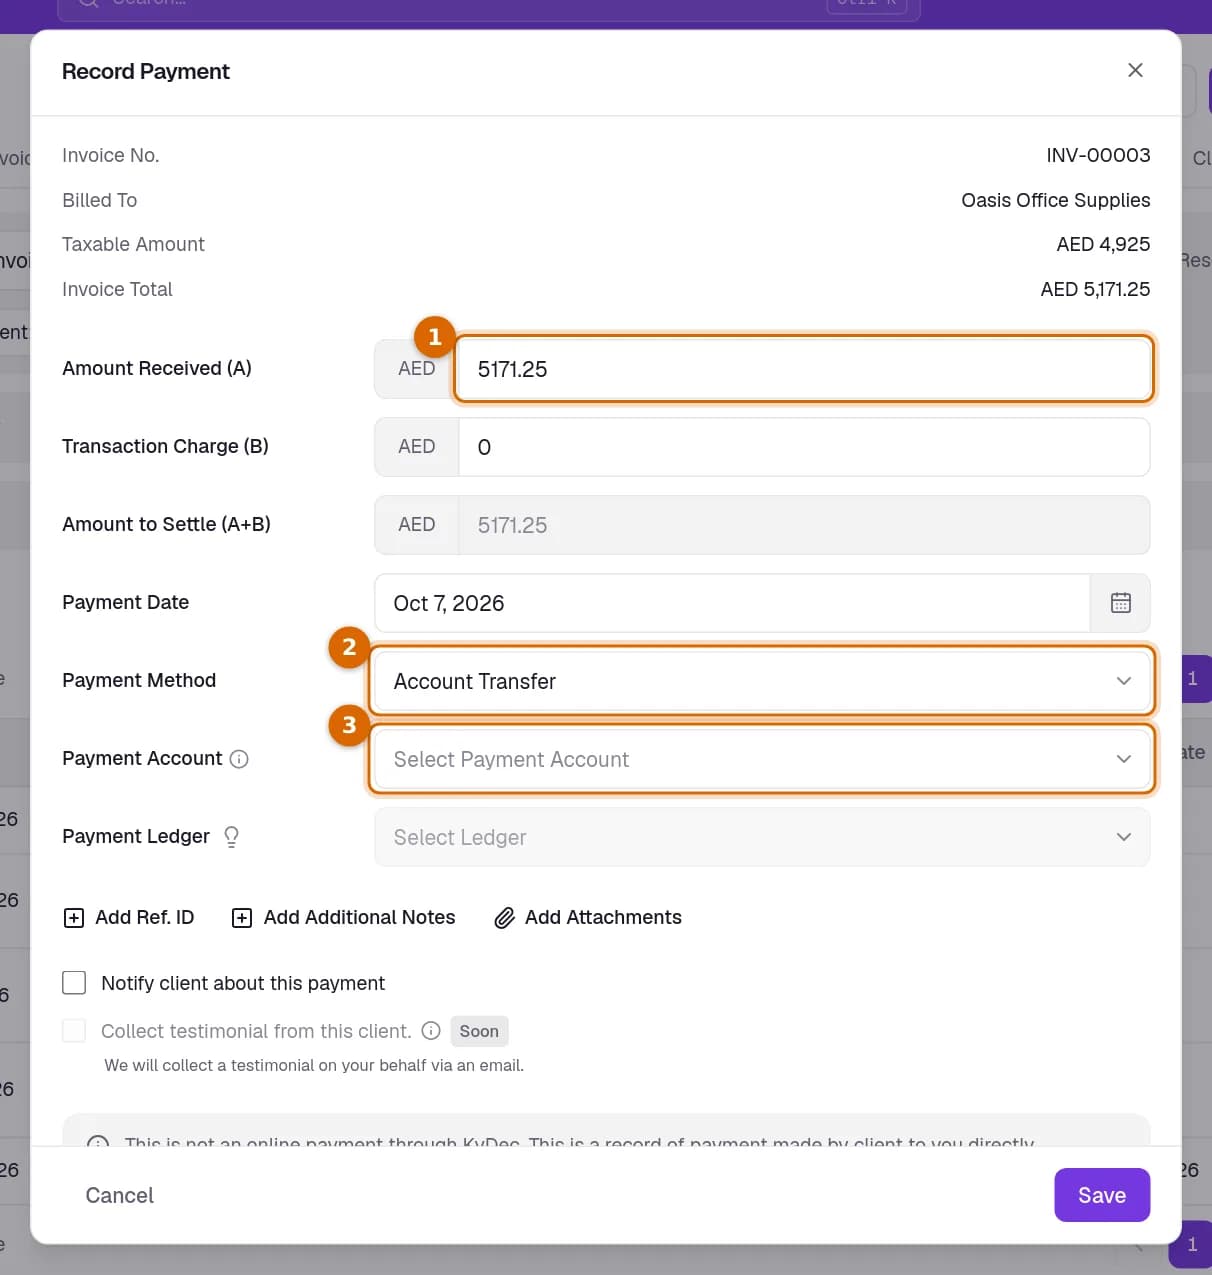Click the Soon badge

point(479,1031)
